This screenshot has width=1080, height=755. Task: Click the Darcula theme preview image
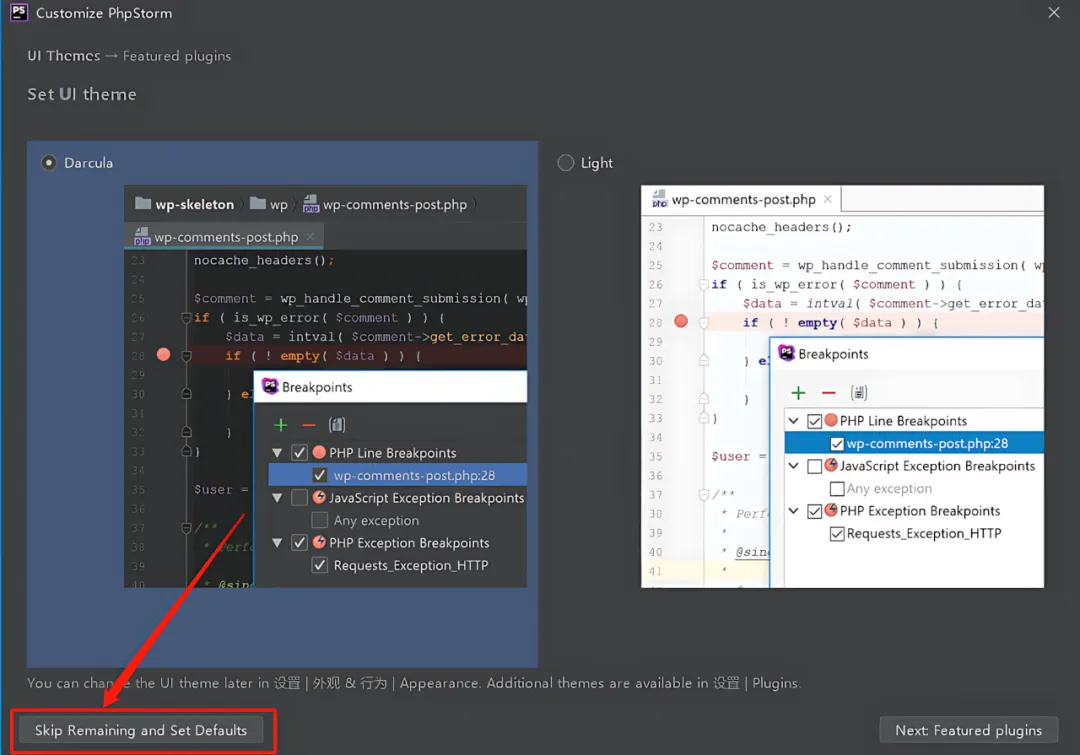coord(325,386)
